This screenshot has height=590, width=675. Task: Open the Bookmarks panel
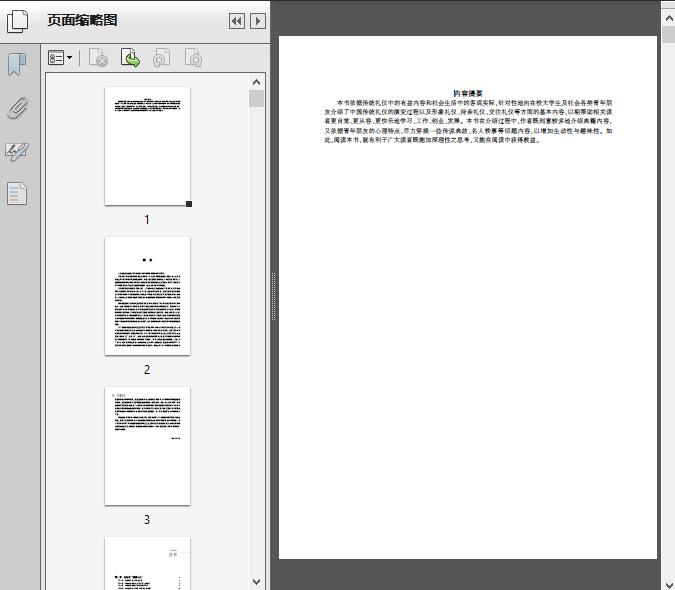pyautogui.click(x=17, y=66)
